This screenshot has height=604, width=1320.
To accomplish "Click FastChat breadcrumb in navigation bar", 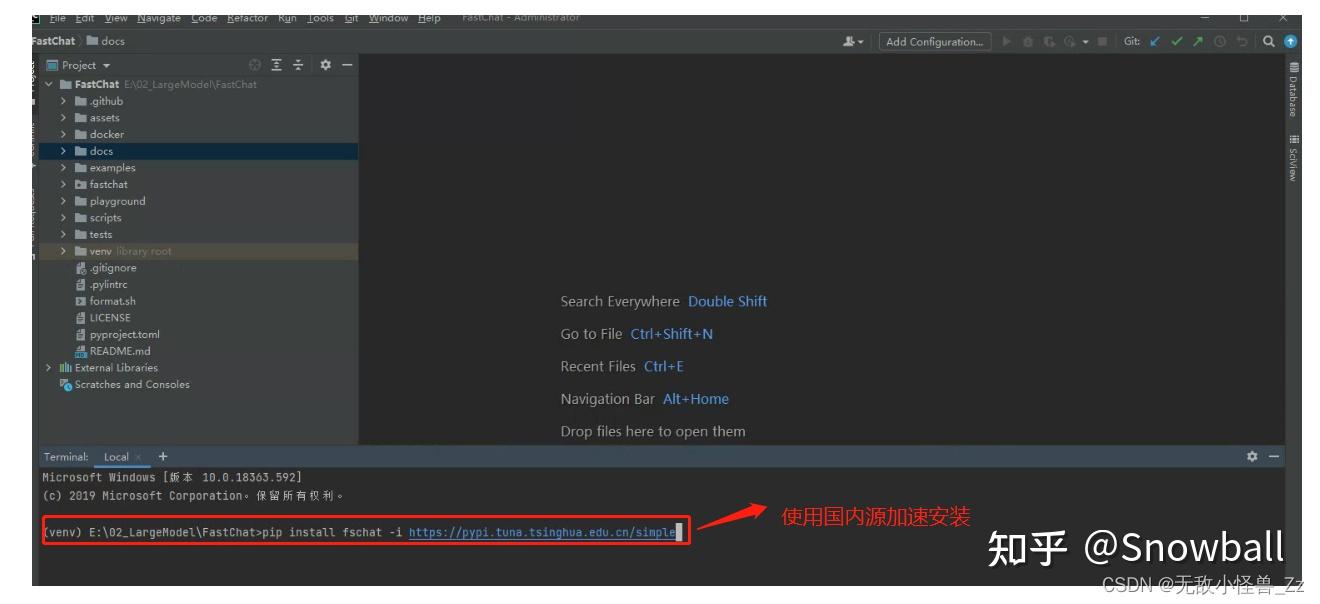I will tap(54, 41).
